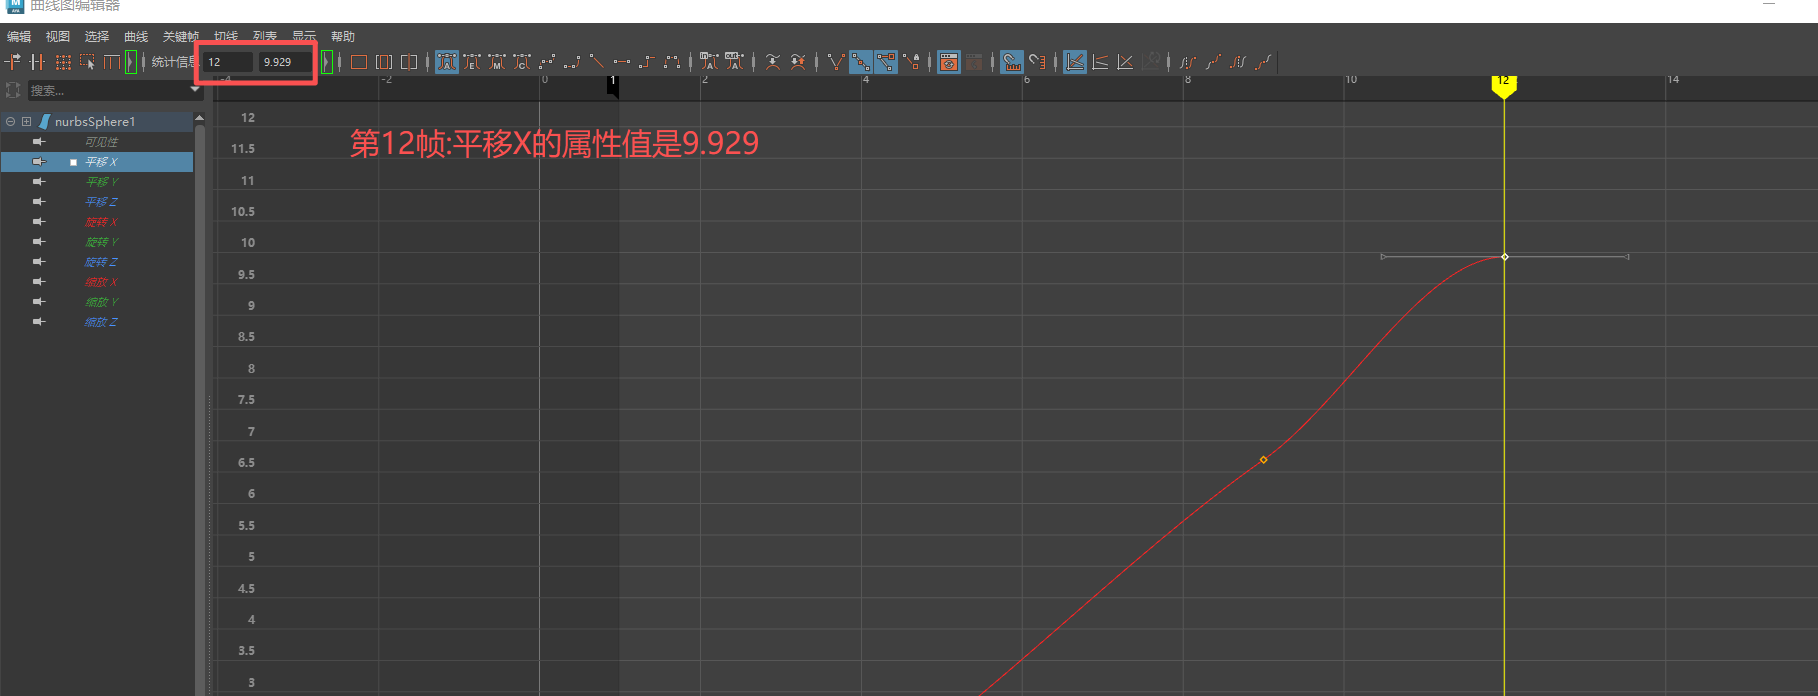Click the Swap Buffer Curves icon
The height and width of the screenshot is (696, 1818).
(798, 62)
